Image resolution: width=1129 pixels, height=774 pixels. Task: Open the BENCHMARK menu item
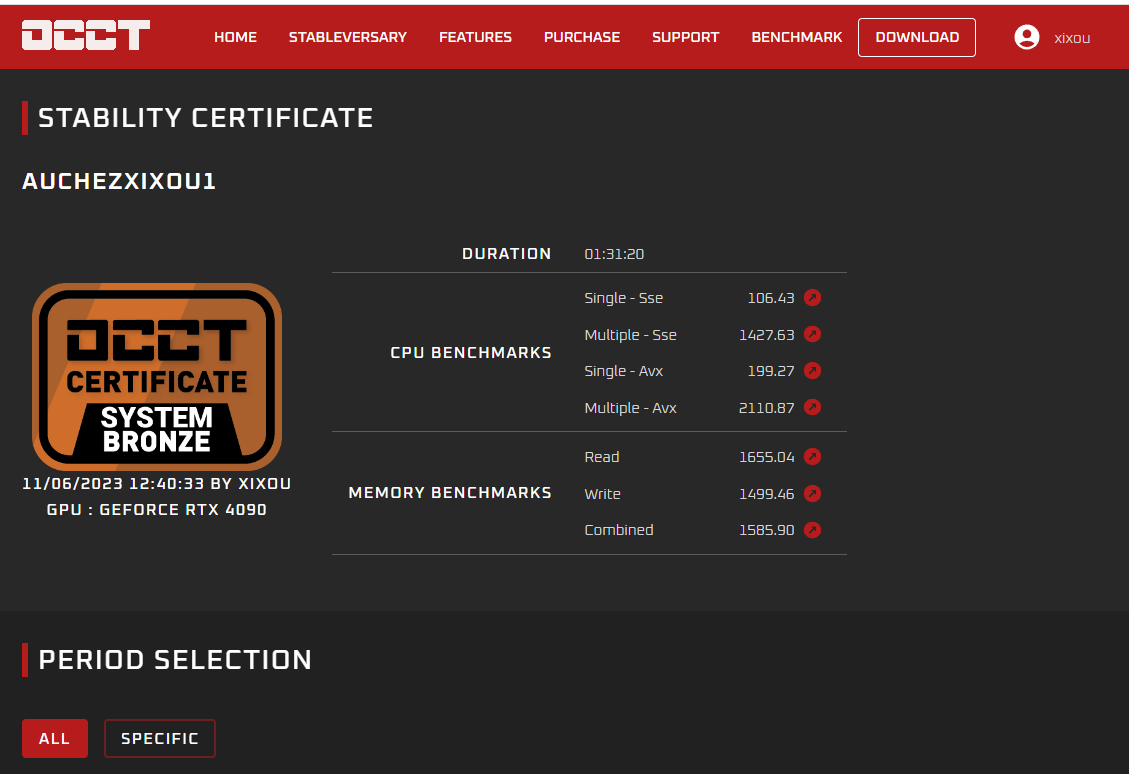pos(796,37)
